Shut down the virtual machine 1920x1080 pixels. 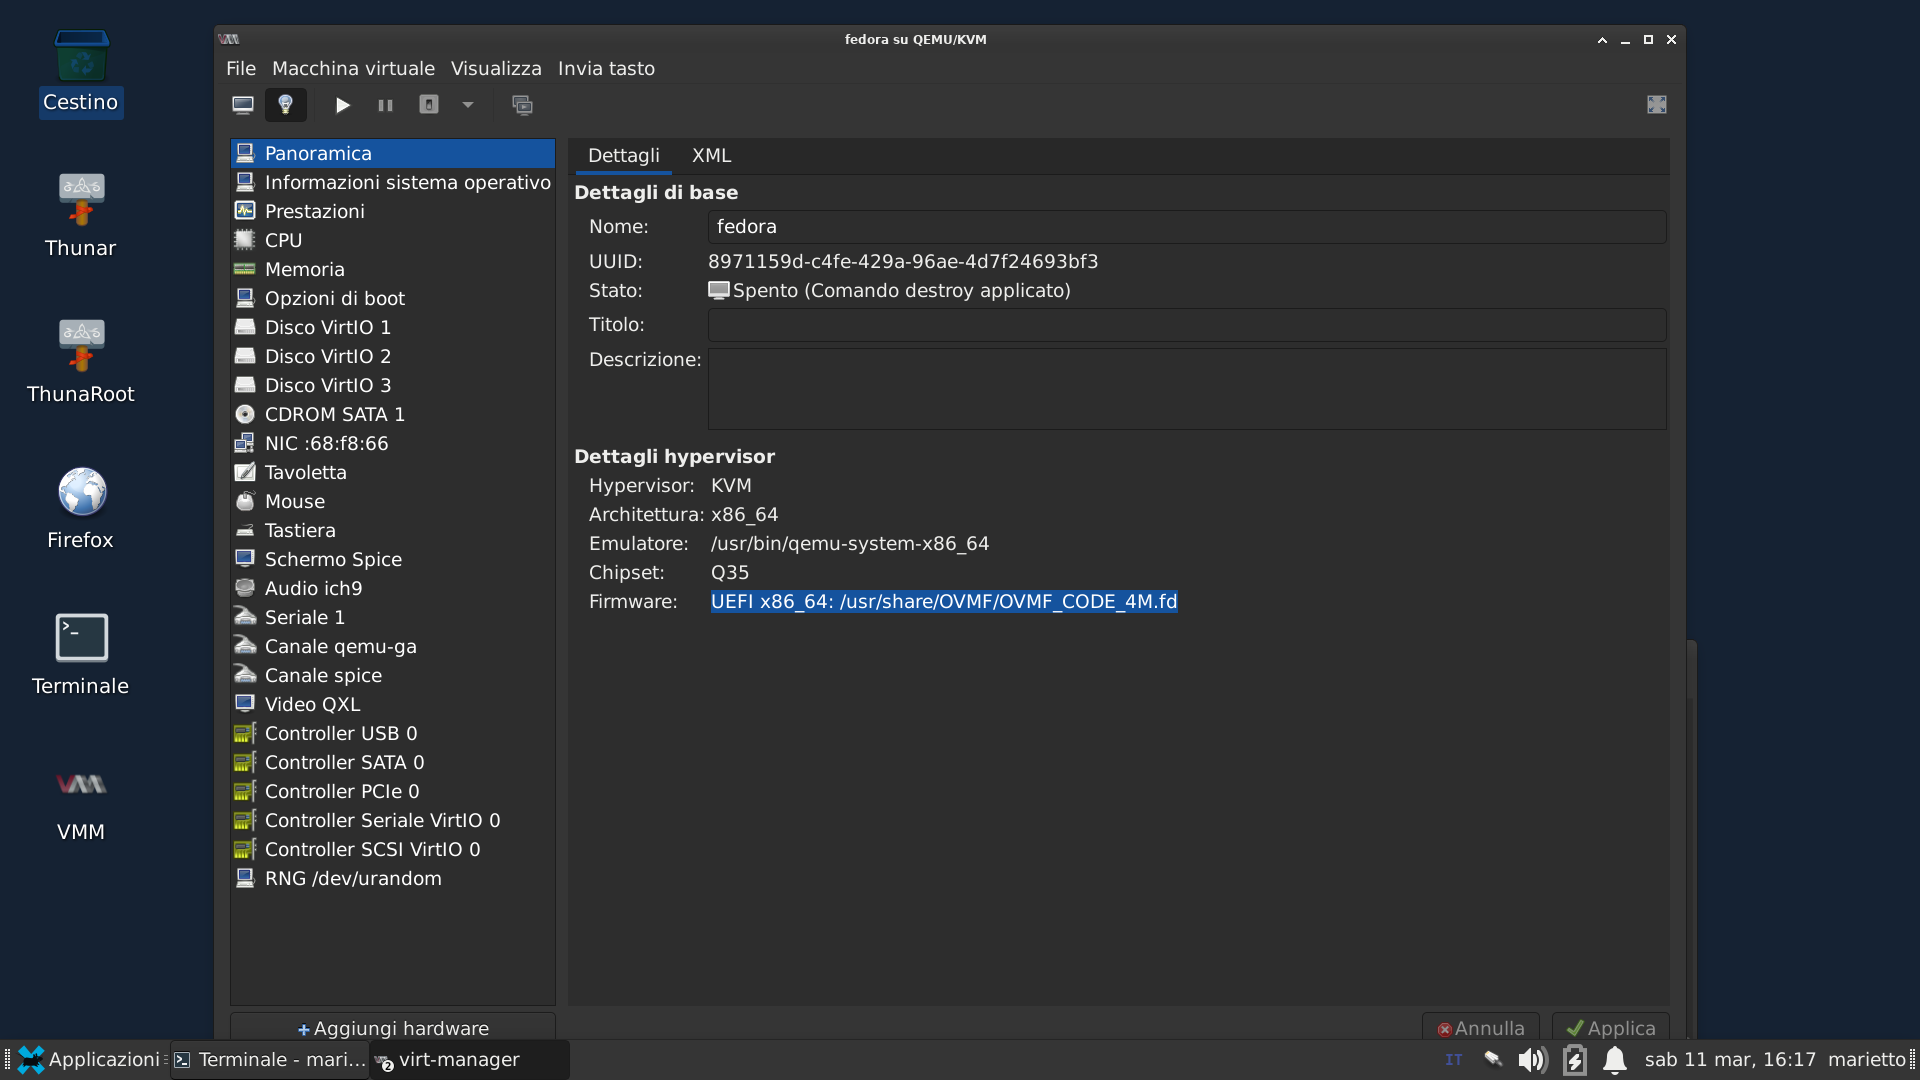point(429,105)
